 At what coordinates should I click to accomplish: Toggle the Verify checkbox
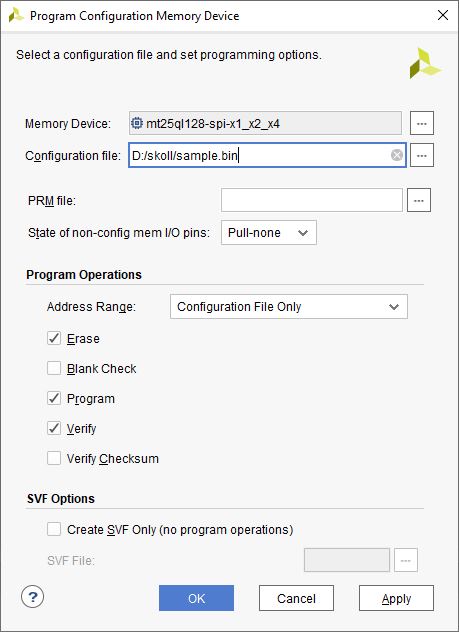[54, 428]
